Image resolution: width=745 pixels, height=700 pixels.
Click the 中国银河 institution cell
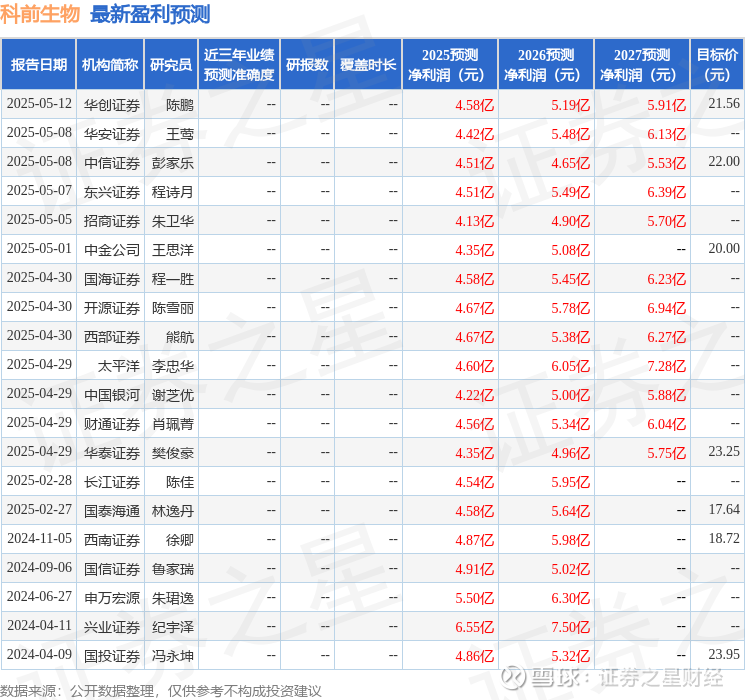coord(112,394)
